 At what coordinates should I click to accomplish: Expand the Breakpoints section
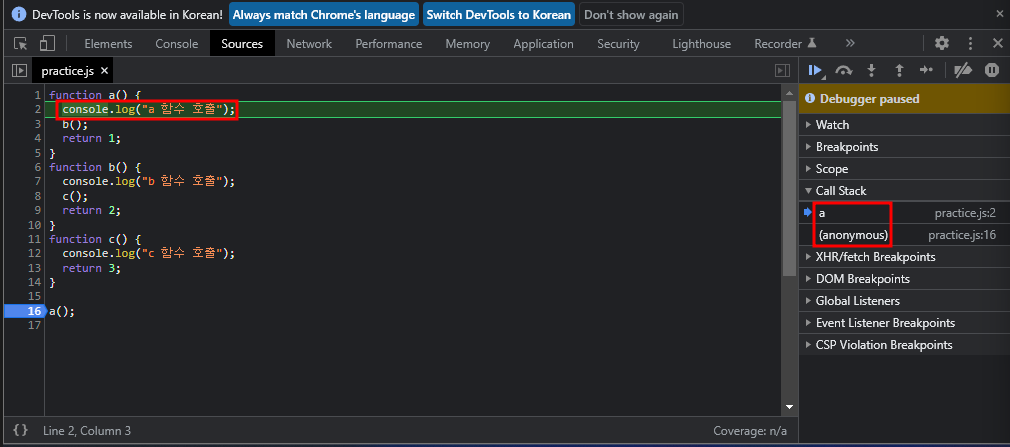pyautogui.click(x=904, y=147)
